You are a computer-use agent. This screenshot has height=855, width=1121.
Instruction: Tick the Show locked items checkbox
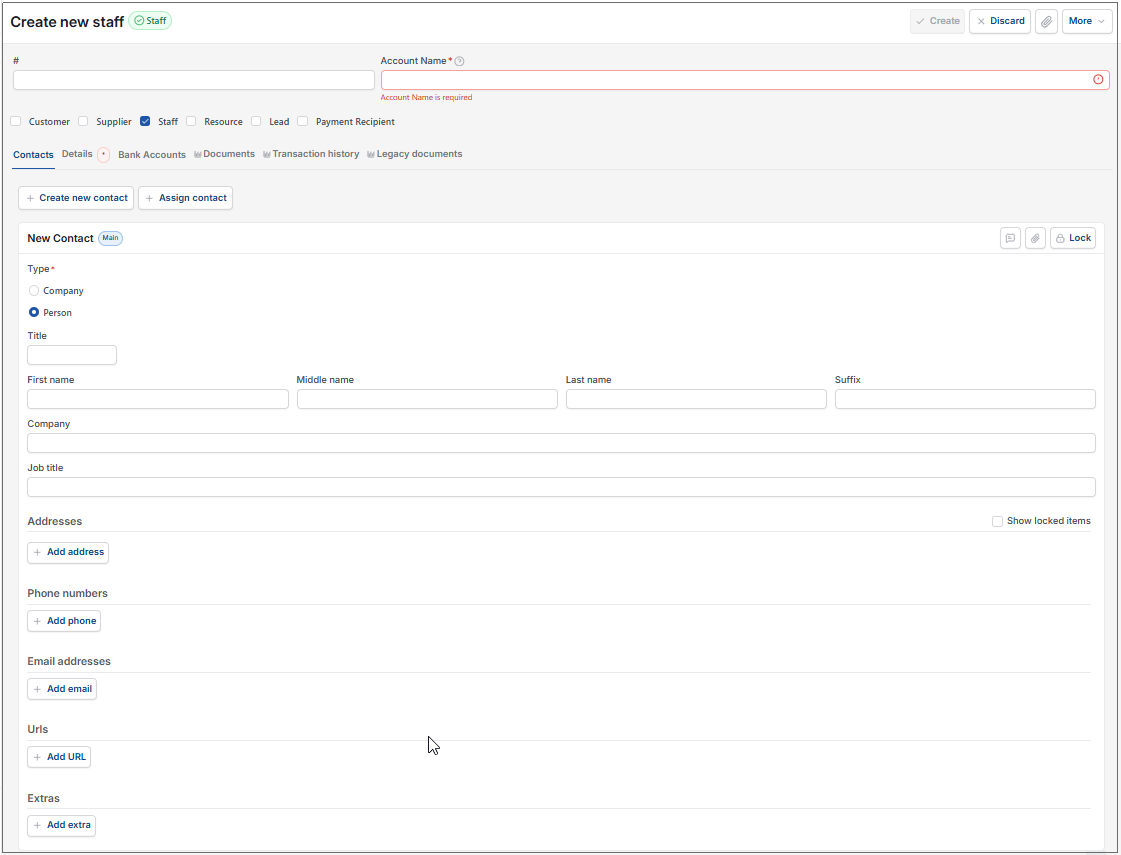click(x=997, y=521)
